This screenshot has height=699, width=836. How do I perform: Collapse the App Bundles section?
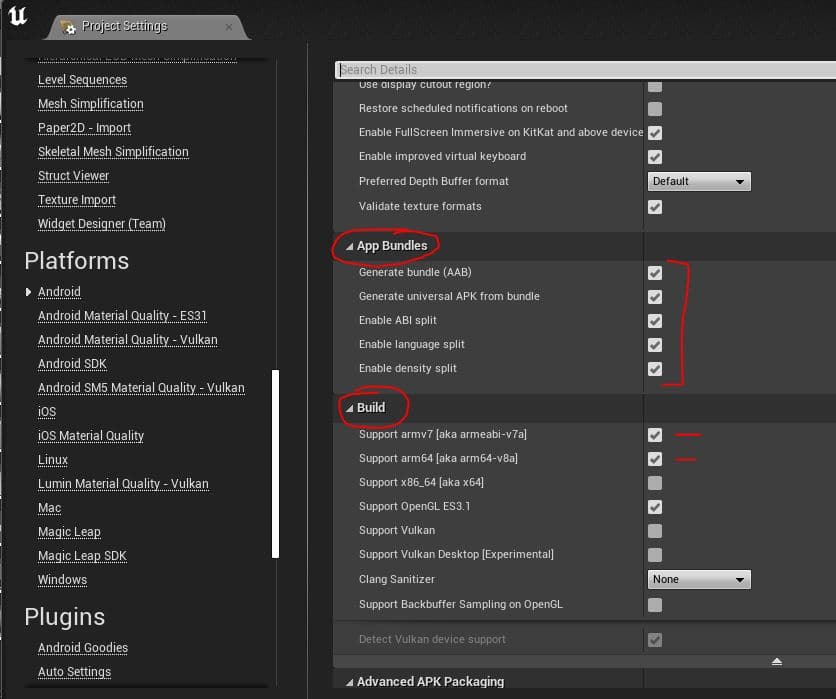(x=350, y=246)
